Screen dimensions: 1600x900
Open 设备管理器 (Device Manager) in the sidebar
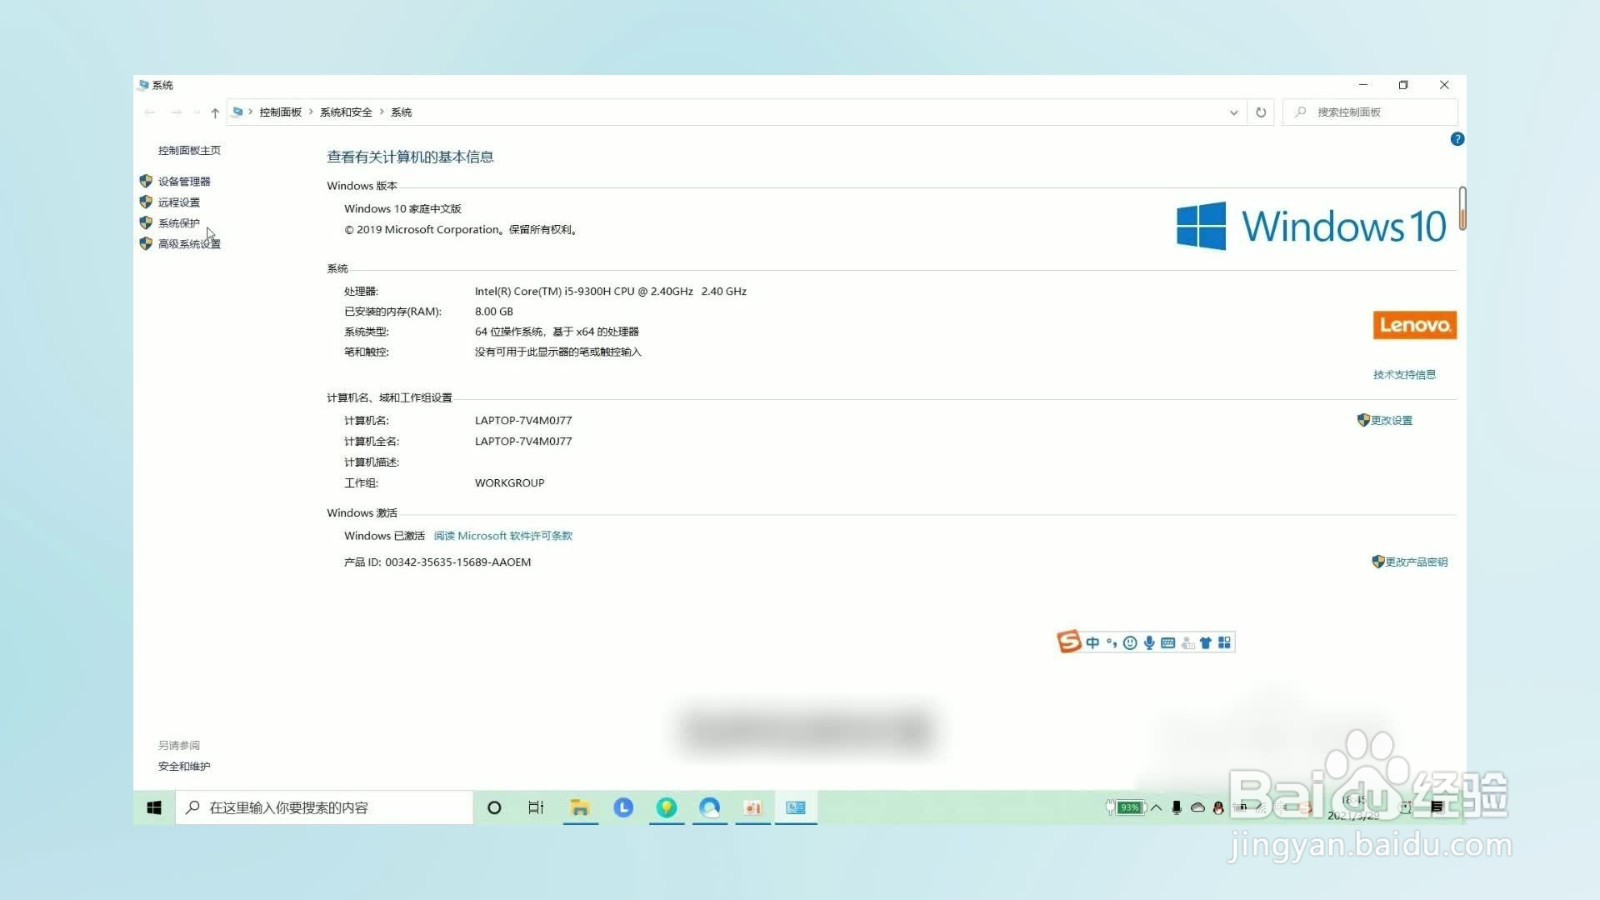[184, 181]
